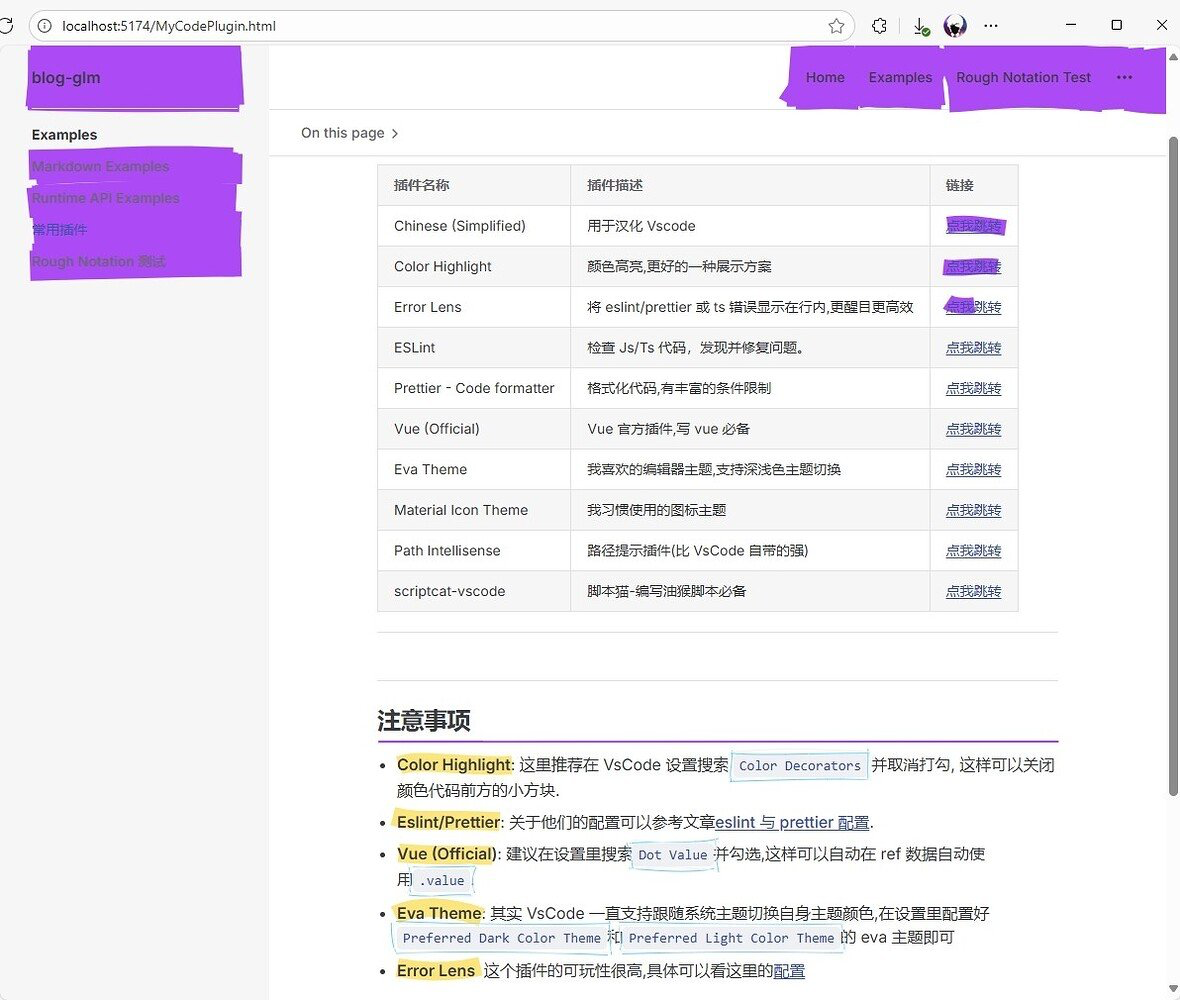Click the scriptcat-vscode table cell
The image size is (1180, 1000).
pos(474,591)
